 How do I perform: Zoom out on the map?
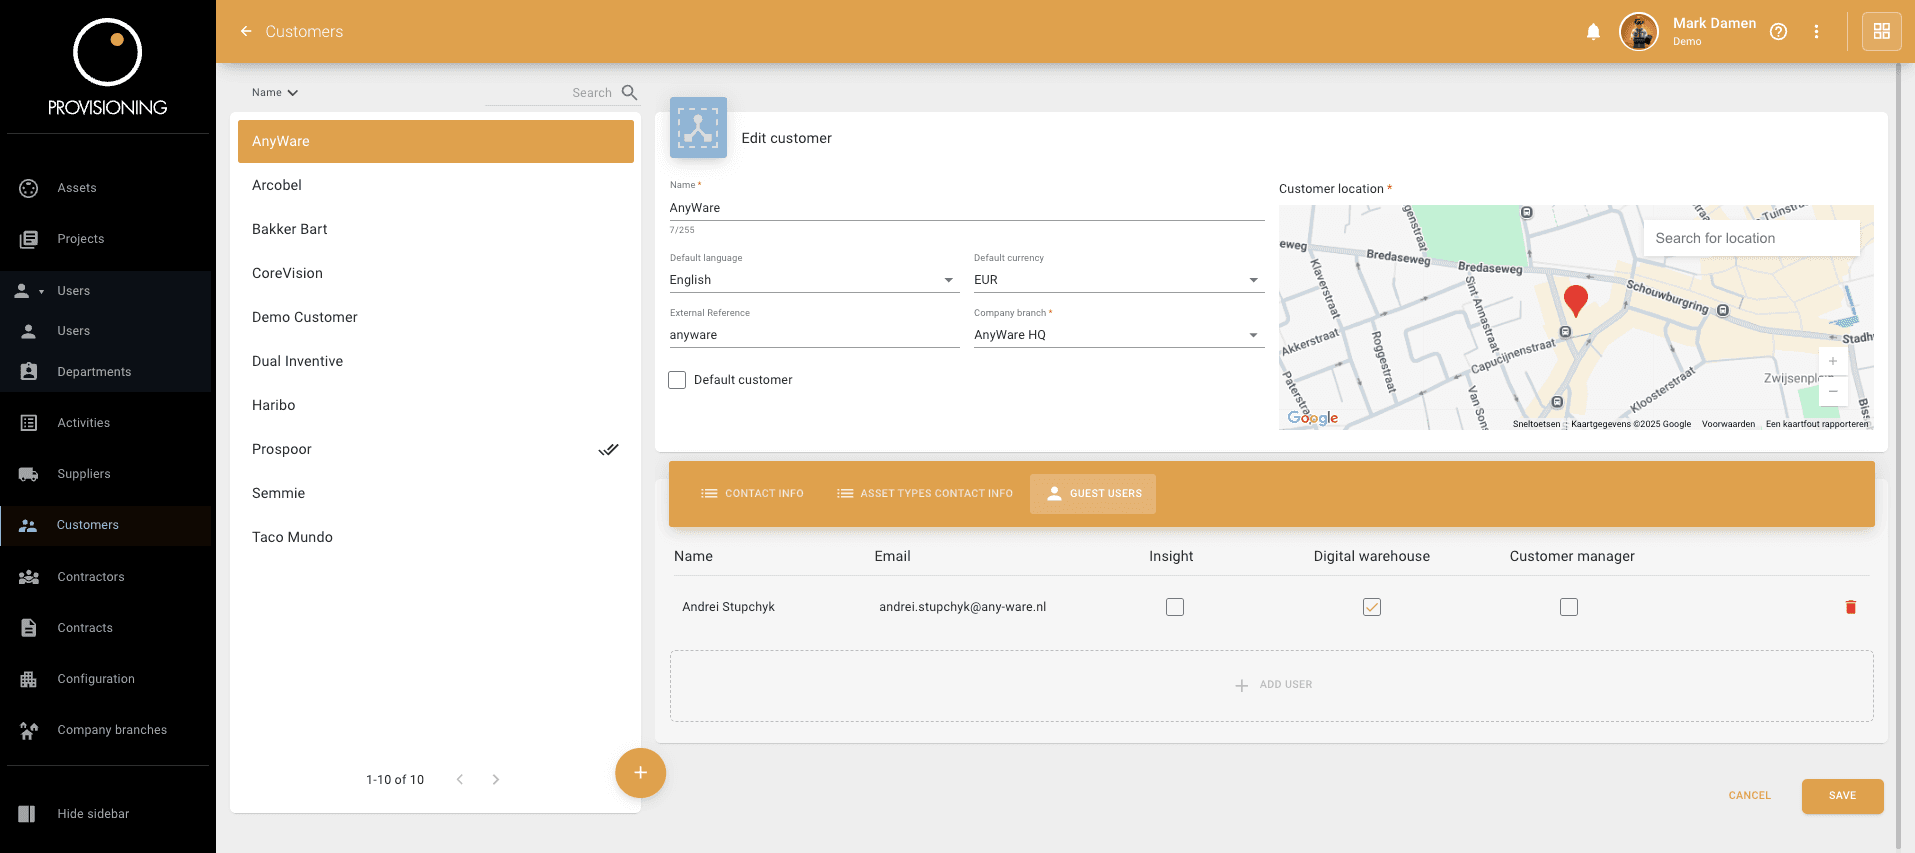point(1833,391)
